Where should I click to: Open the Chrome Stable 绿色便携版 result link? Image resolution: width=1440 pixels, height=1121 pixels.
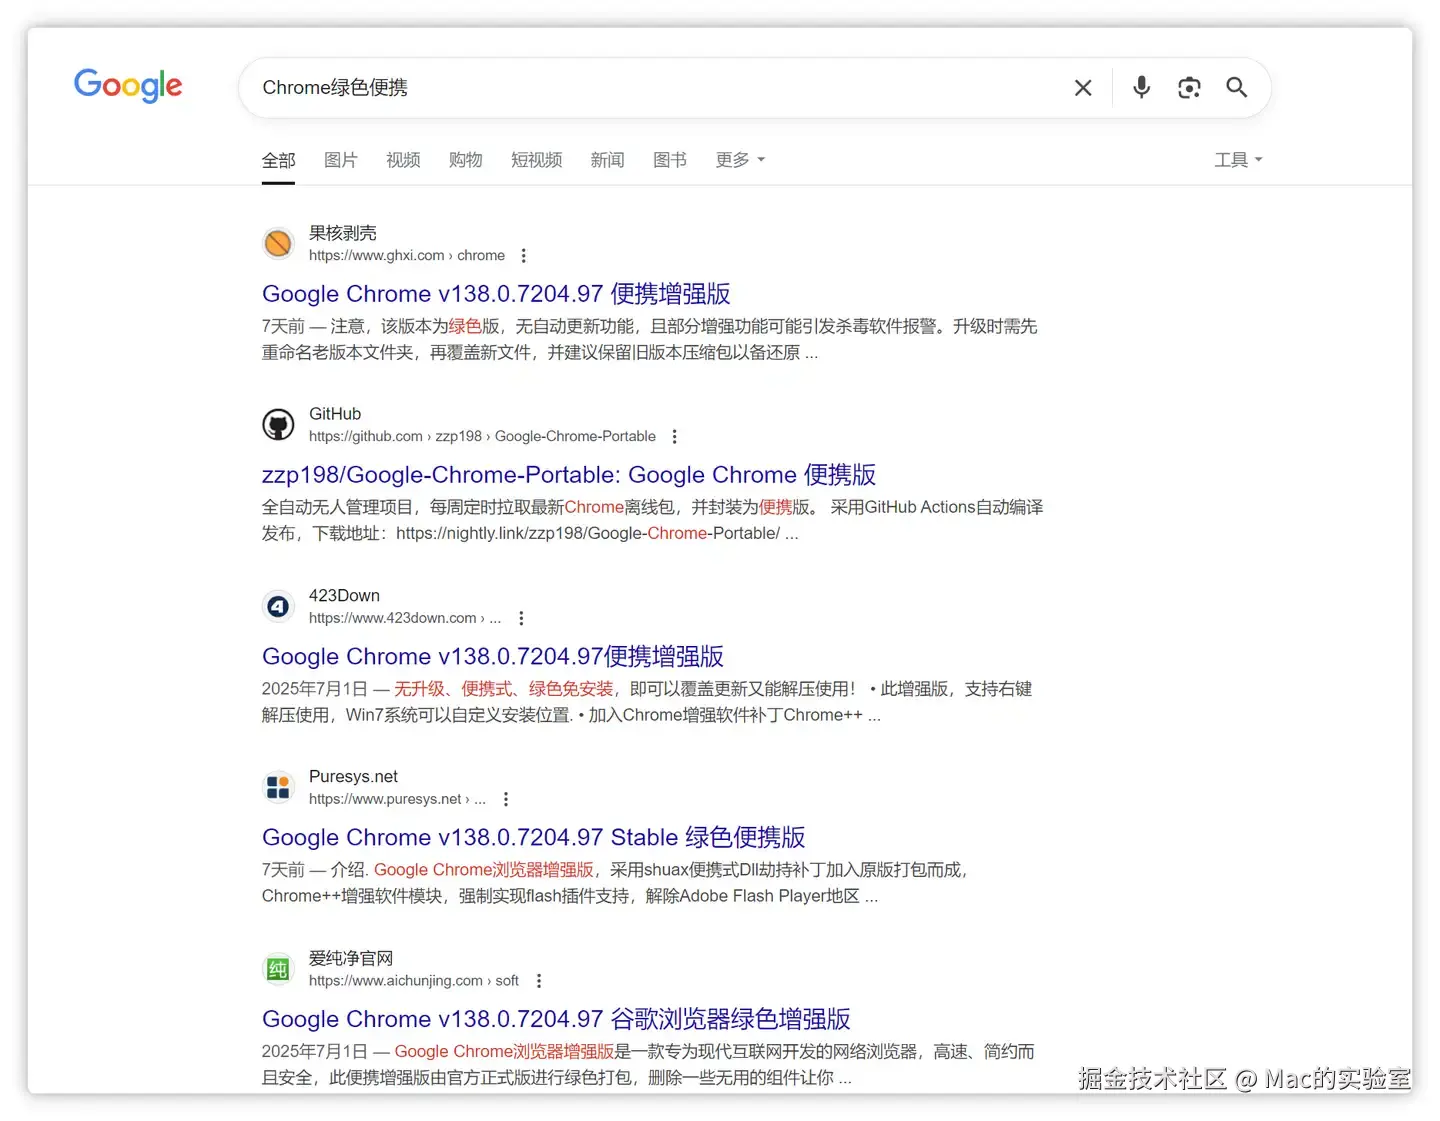point(534,838)
